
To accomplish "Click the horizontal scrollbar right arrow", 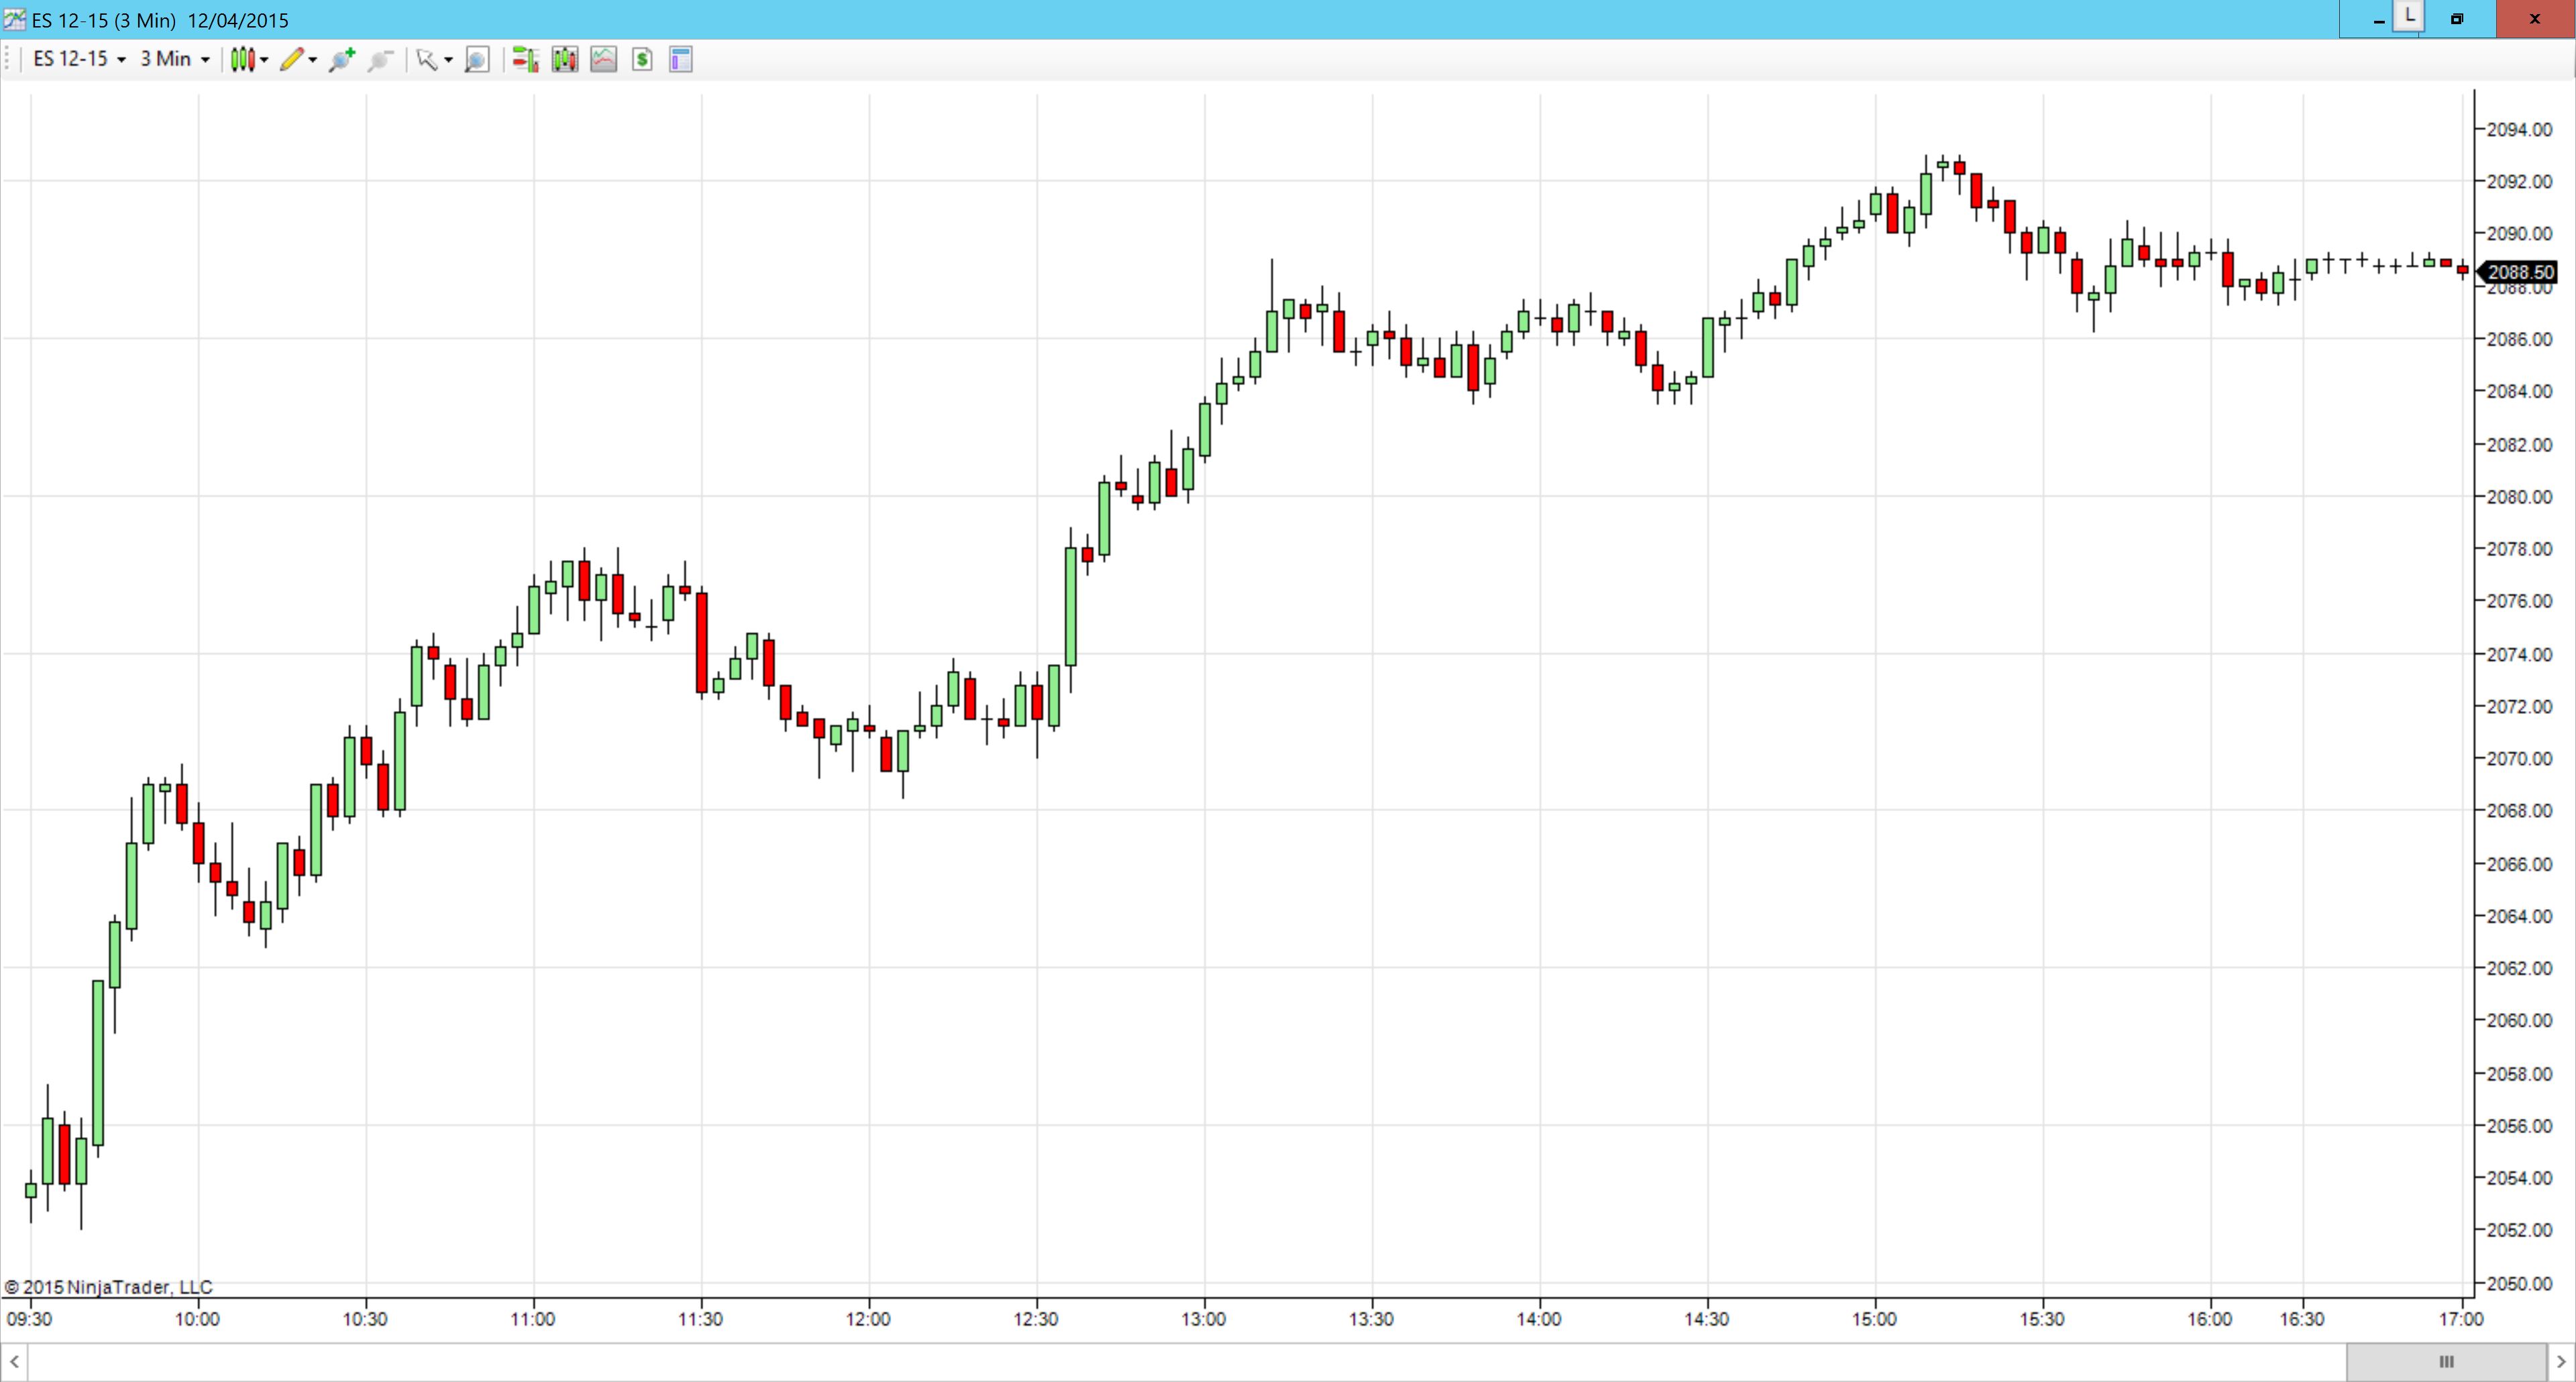I will [x=2561, y=1361].
